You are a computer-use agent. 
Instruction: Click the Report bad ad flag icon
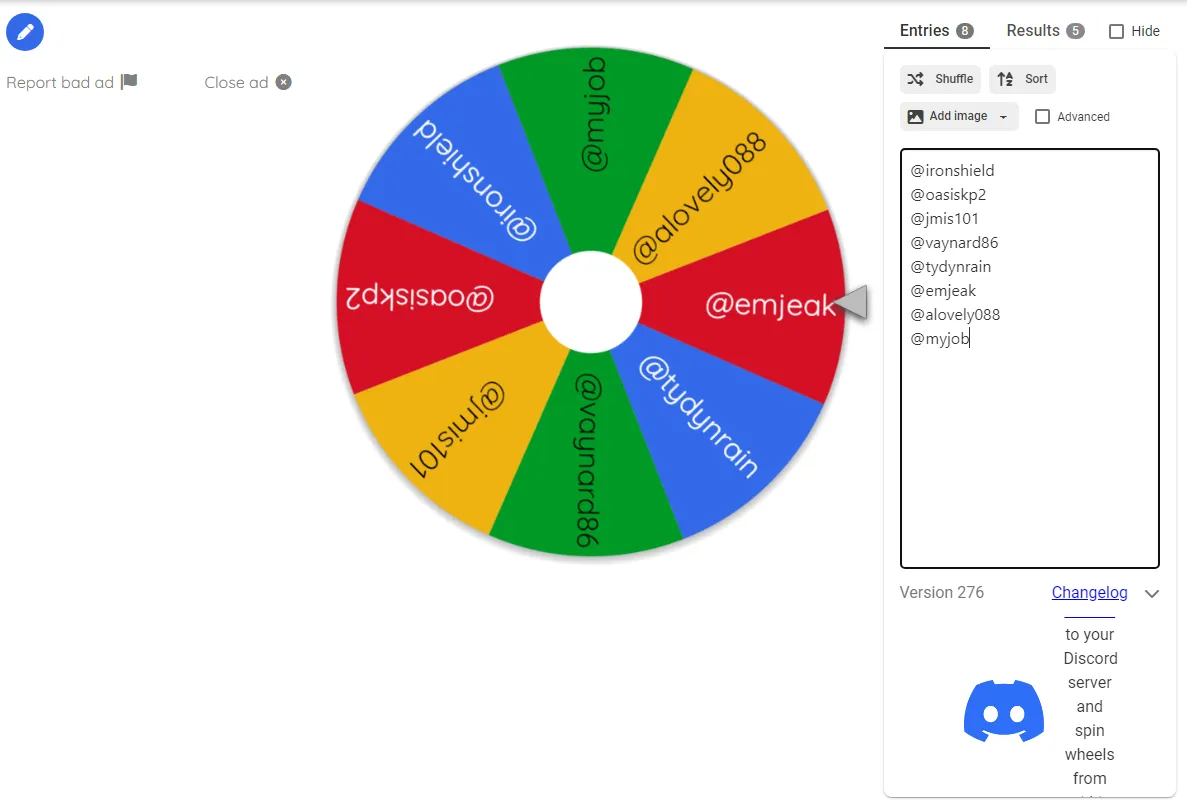pos(129,81)
